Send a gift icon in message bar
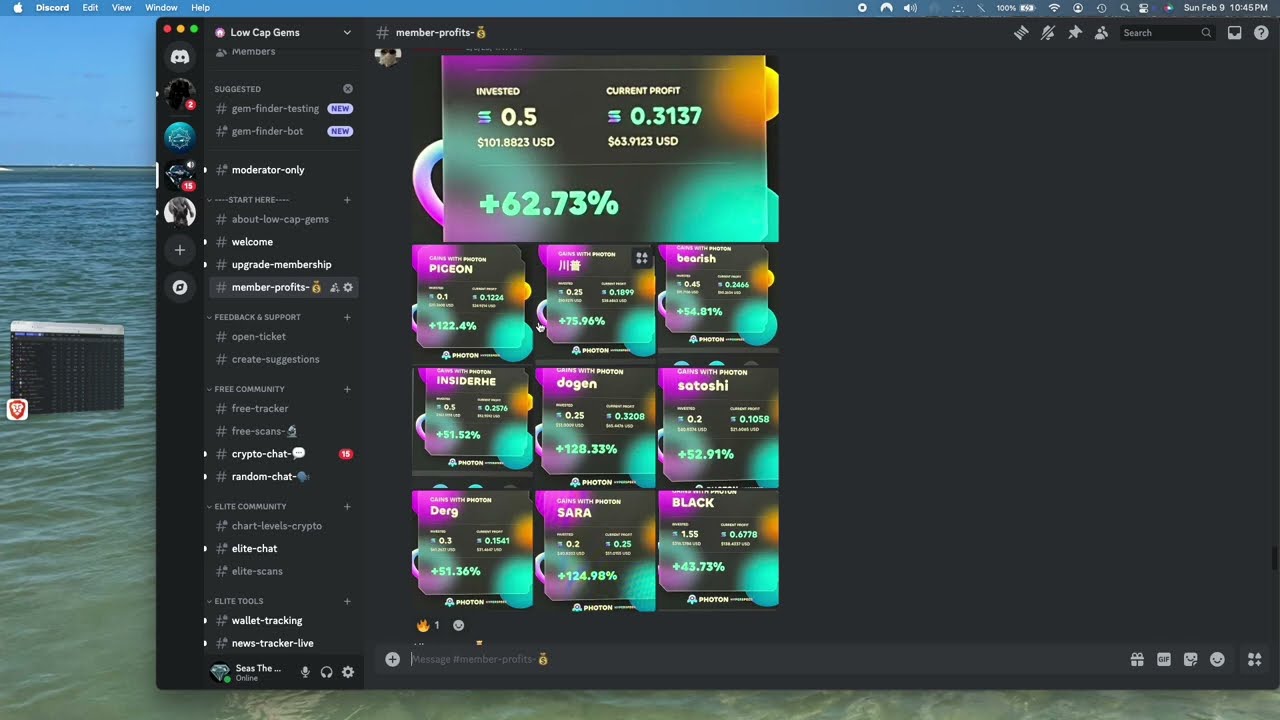The image size is (1280, 720). tap(1137, 659)
